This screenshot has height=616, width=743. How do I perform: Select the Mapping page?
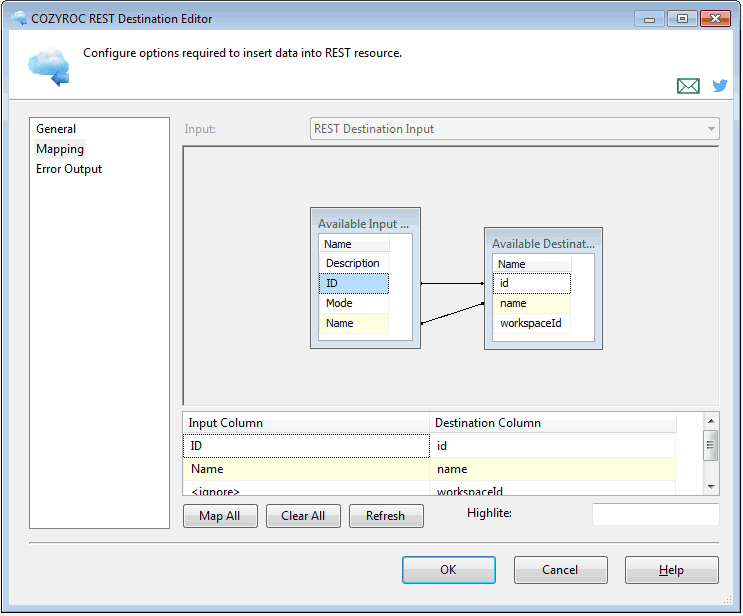tap(60, 149)
